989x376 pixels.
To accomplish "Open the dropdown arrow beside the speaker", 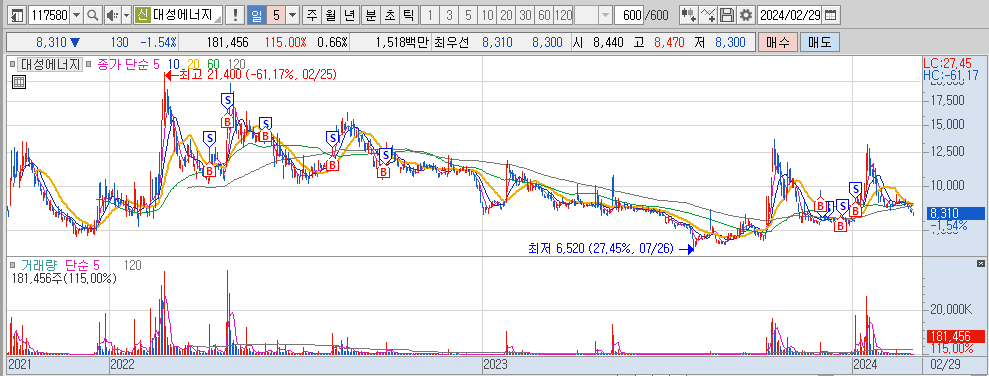I will pos(126,15).
